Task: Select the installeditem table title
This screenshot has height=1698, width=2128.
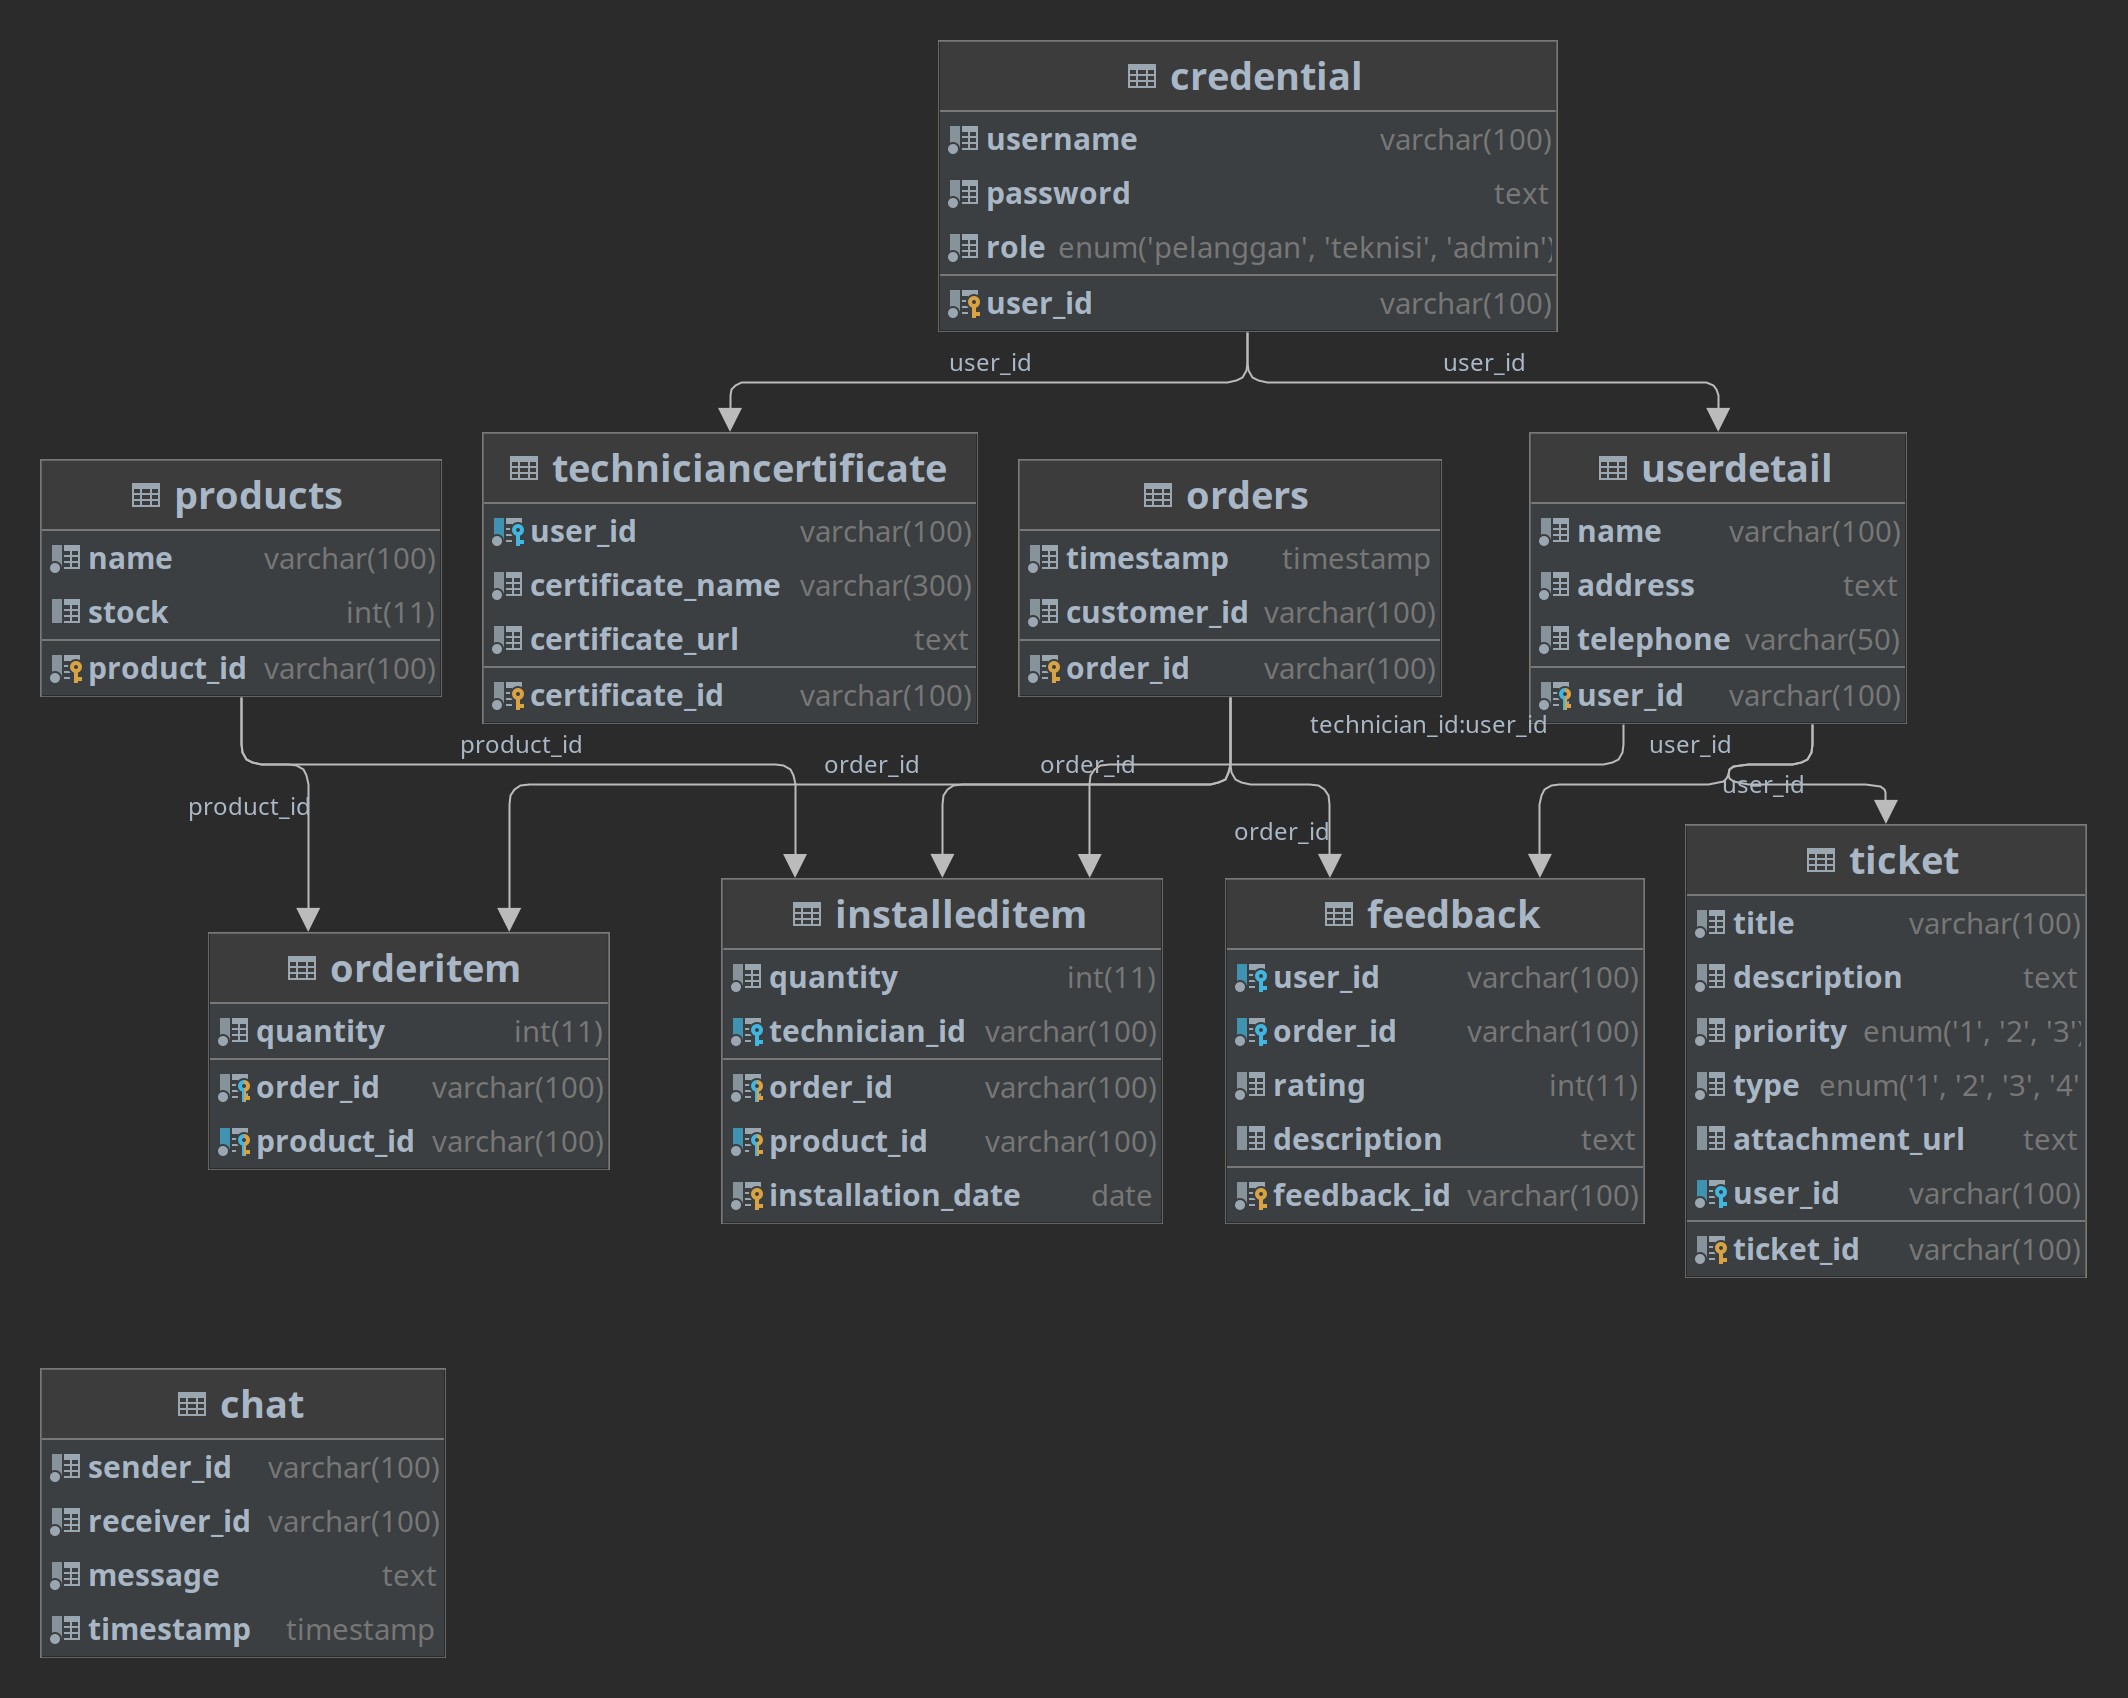Action: 960,915
